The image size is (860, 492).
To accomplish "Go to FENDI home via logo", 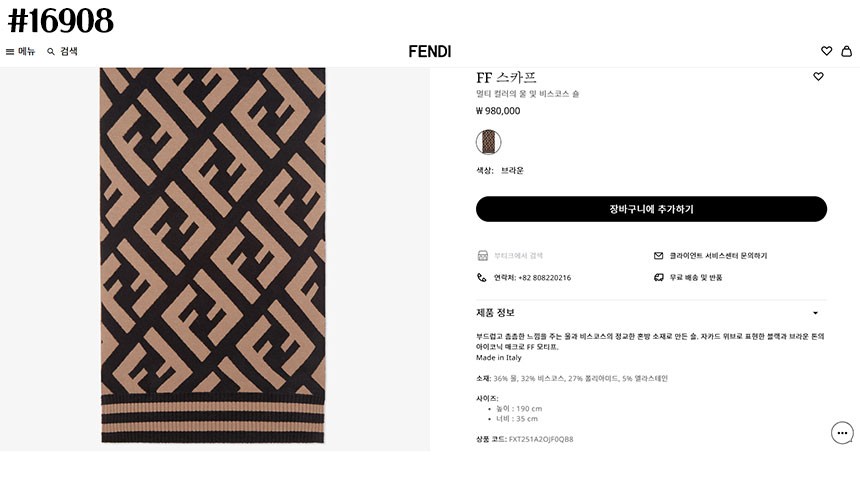I will [x=430, y=51].
